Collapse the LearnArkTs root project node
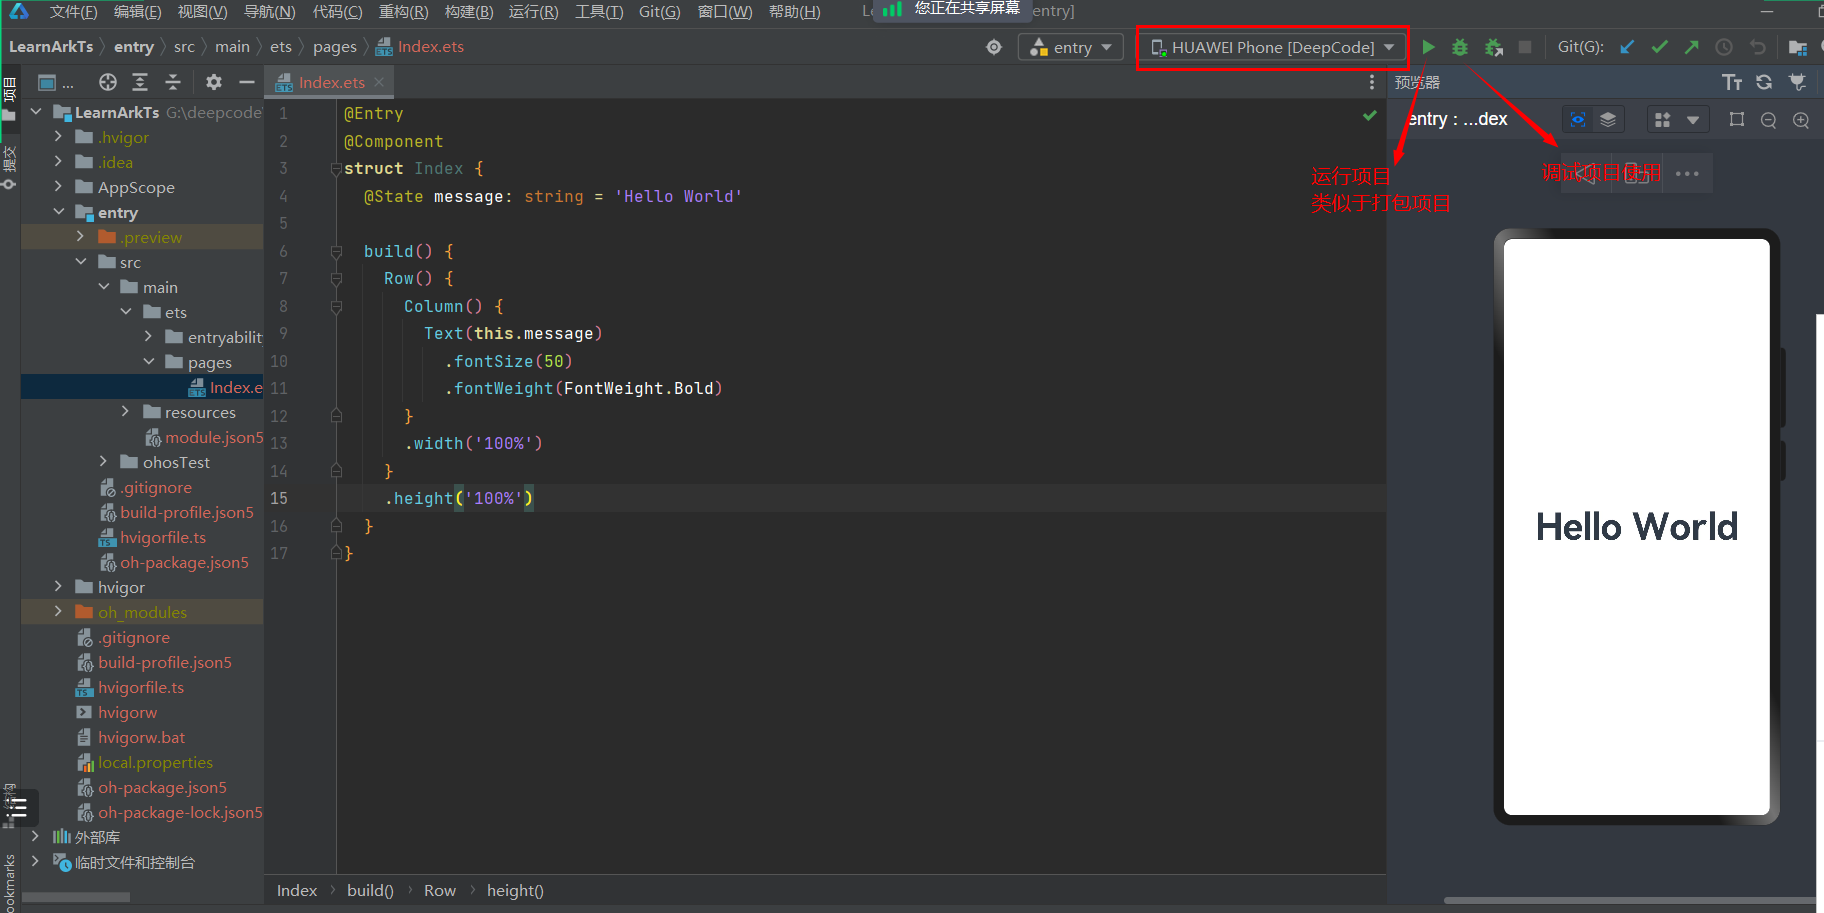 click(36, 112)
